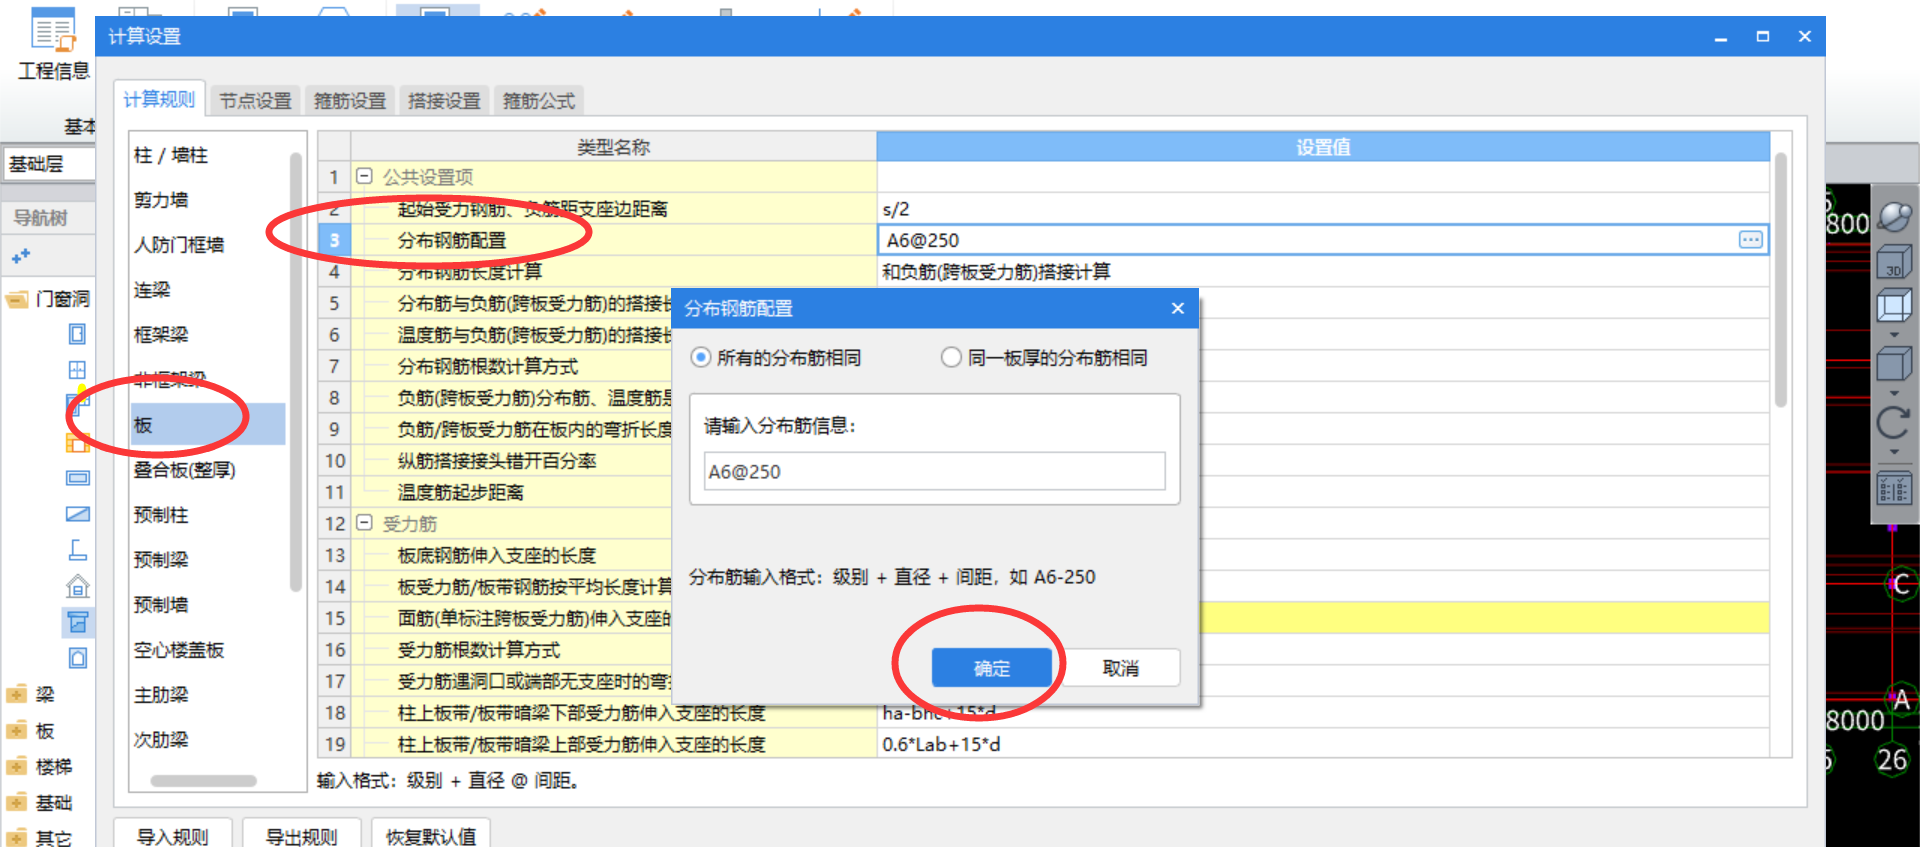Select the house-shaped dormer icon
This screenshot has width=1920, height=847.
point(77,586)
